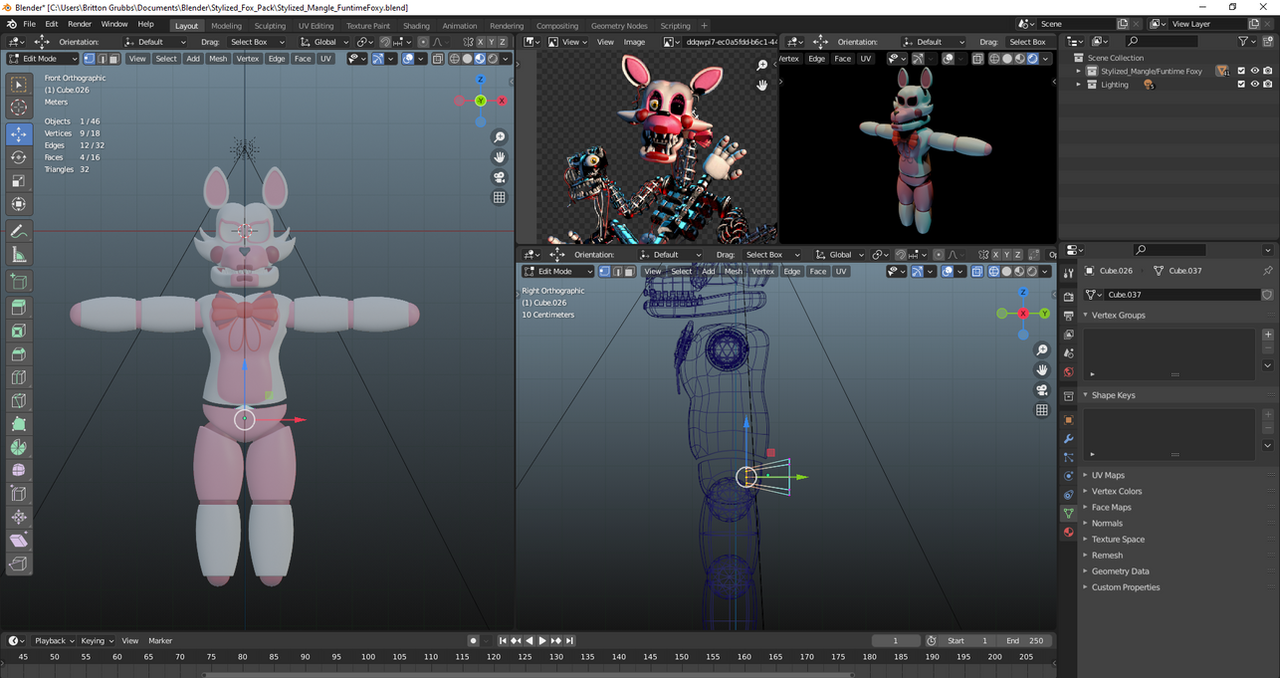
Task: Select the Shear tool
Action: (x=19, y=541)
